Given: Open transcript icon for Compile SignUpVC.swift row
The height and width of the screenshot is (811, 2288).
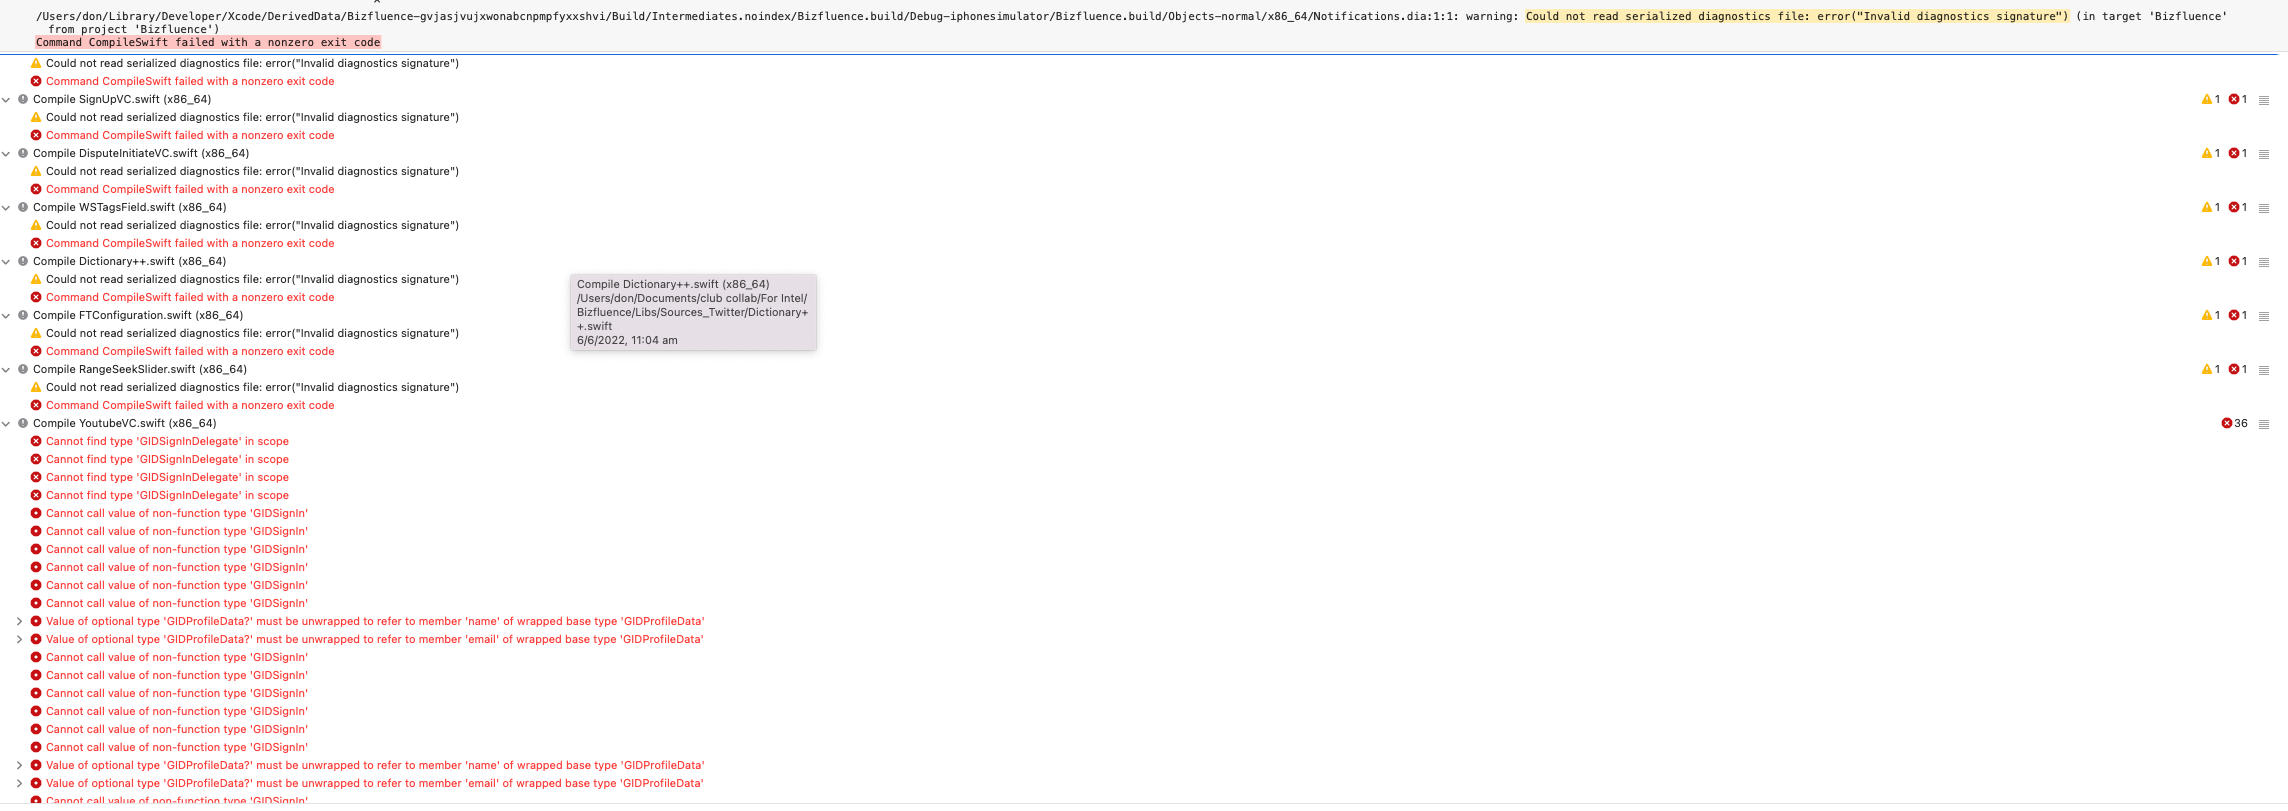Looking at the screenshot, I should point(2264,100).
